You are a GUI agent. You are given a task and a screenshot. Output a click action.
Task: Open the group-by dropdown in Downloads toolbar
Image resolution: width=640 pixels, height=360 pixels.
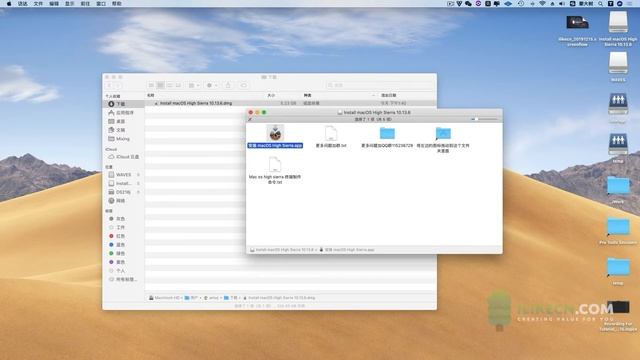(193, 85)
